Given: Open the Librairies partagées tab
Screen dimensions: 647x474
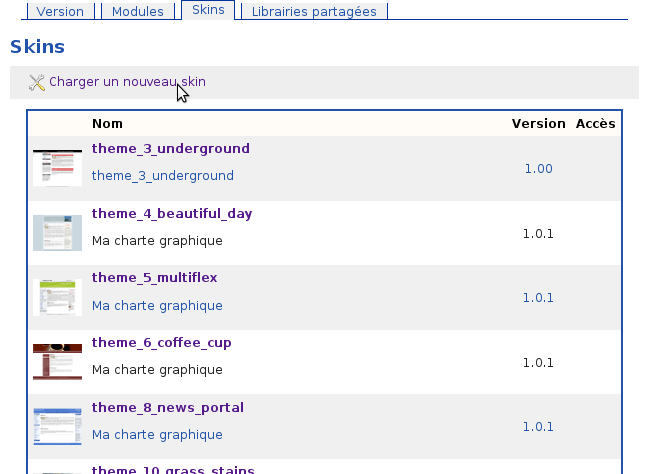Looking at the screenshot, I should coord(314,11).
